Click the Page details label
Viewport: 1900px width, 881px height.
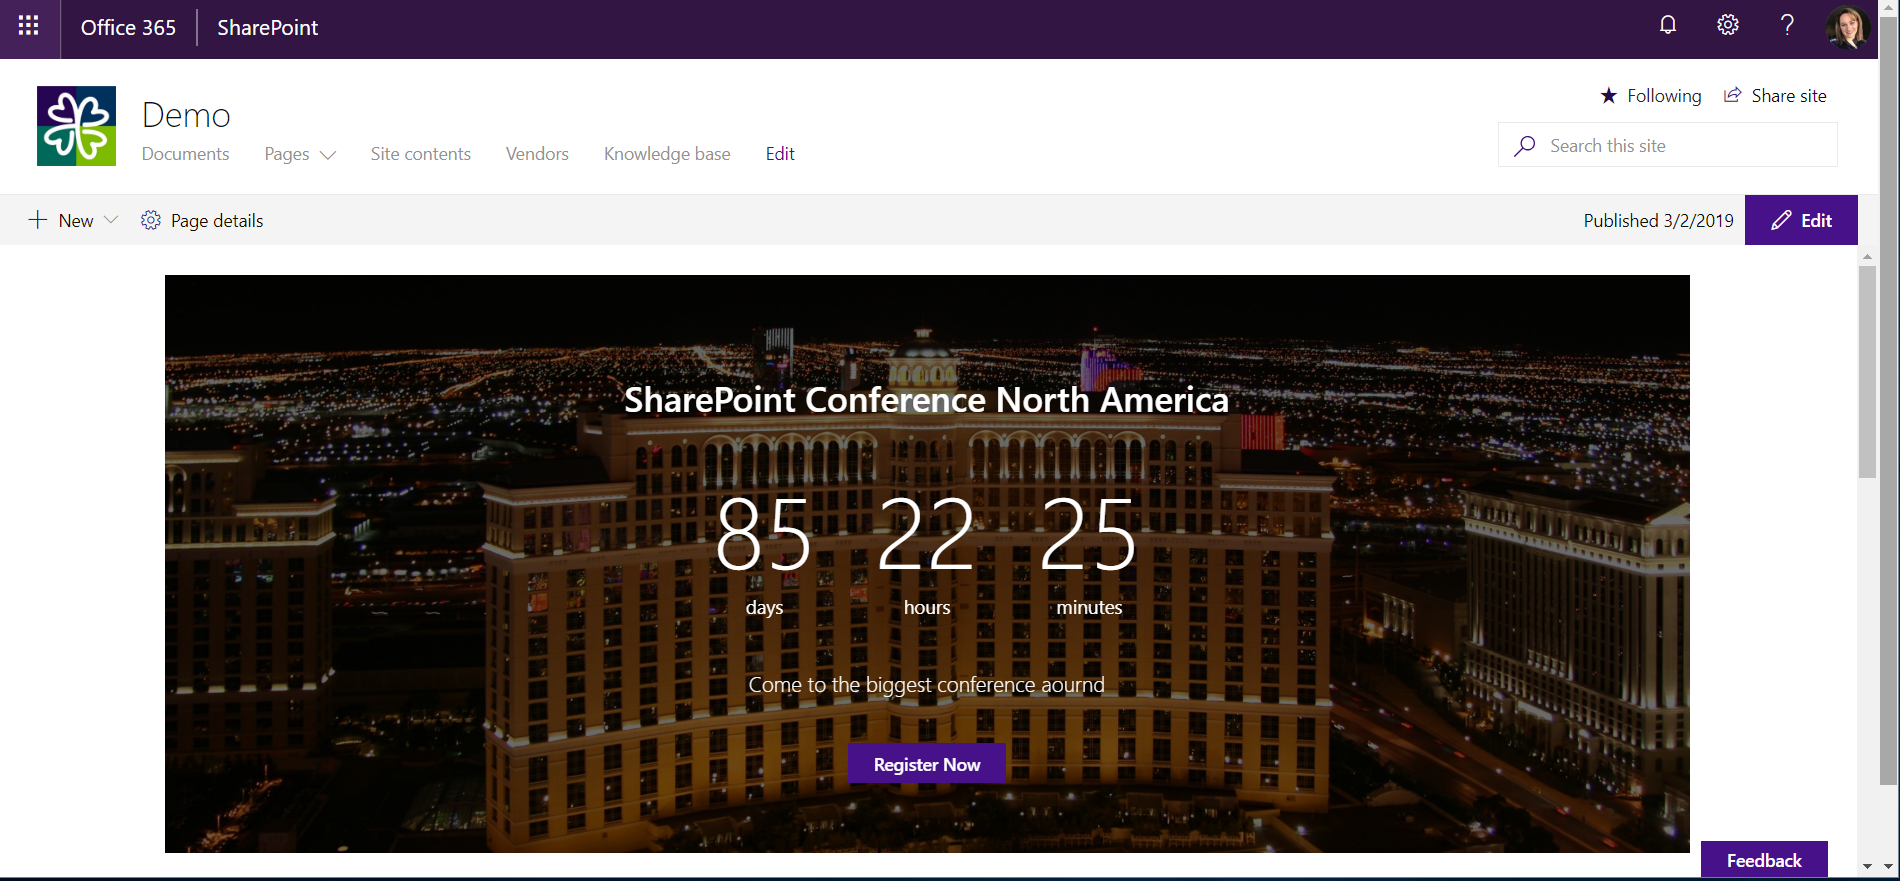pos(217,221)
